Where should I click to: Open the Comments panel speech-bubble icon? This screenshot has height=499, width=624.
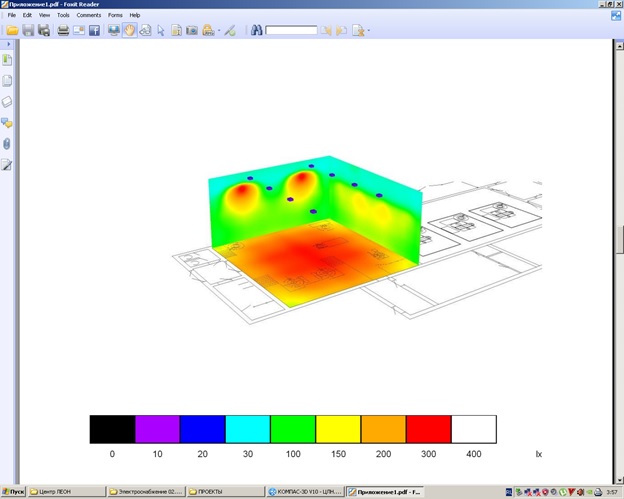7,123
